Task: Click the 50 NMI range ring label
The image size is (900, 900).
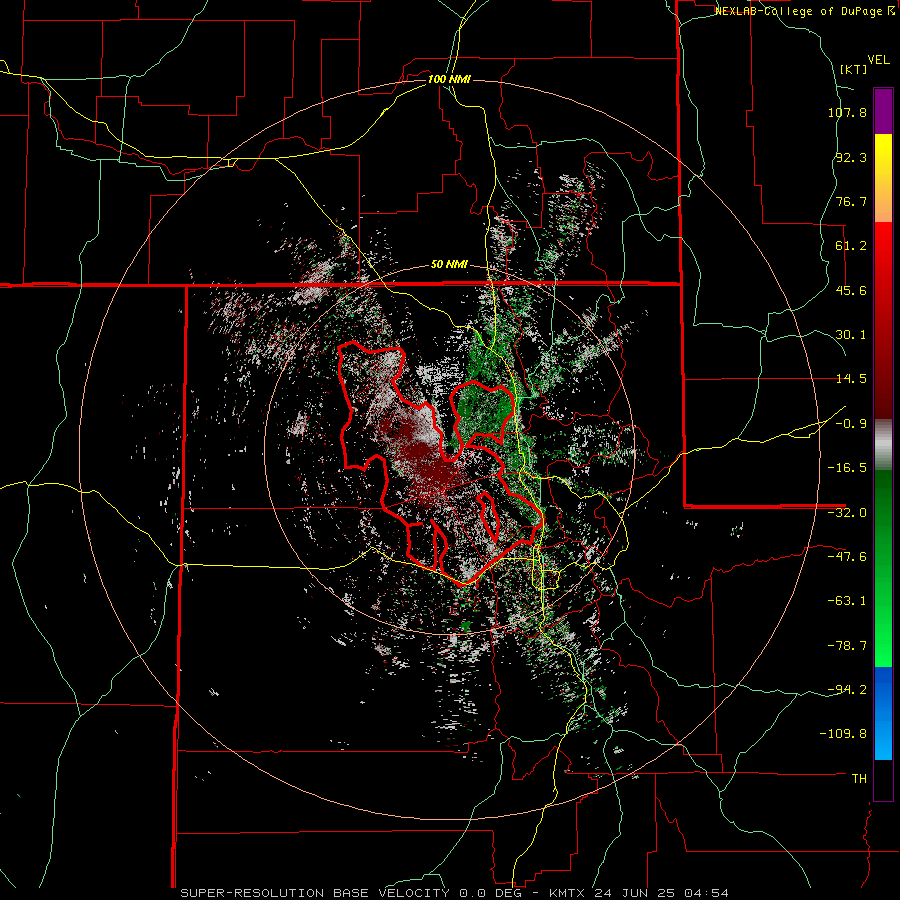Action: [x=449, y=264]
